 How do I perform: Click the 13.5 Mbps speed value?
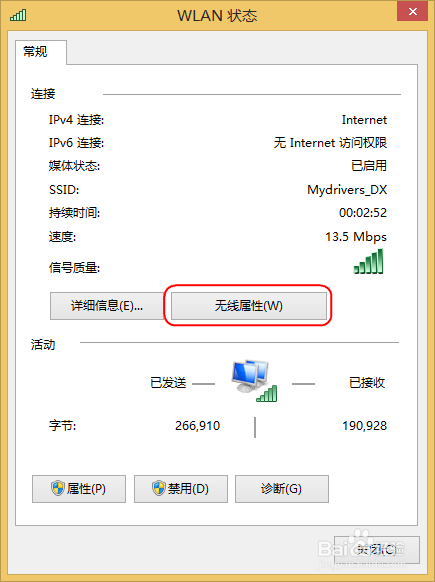tap(356, 236)
